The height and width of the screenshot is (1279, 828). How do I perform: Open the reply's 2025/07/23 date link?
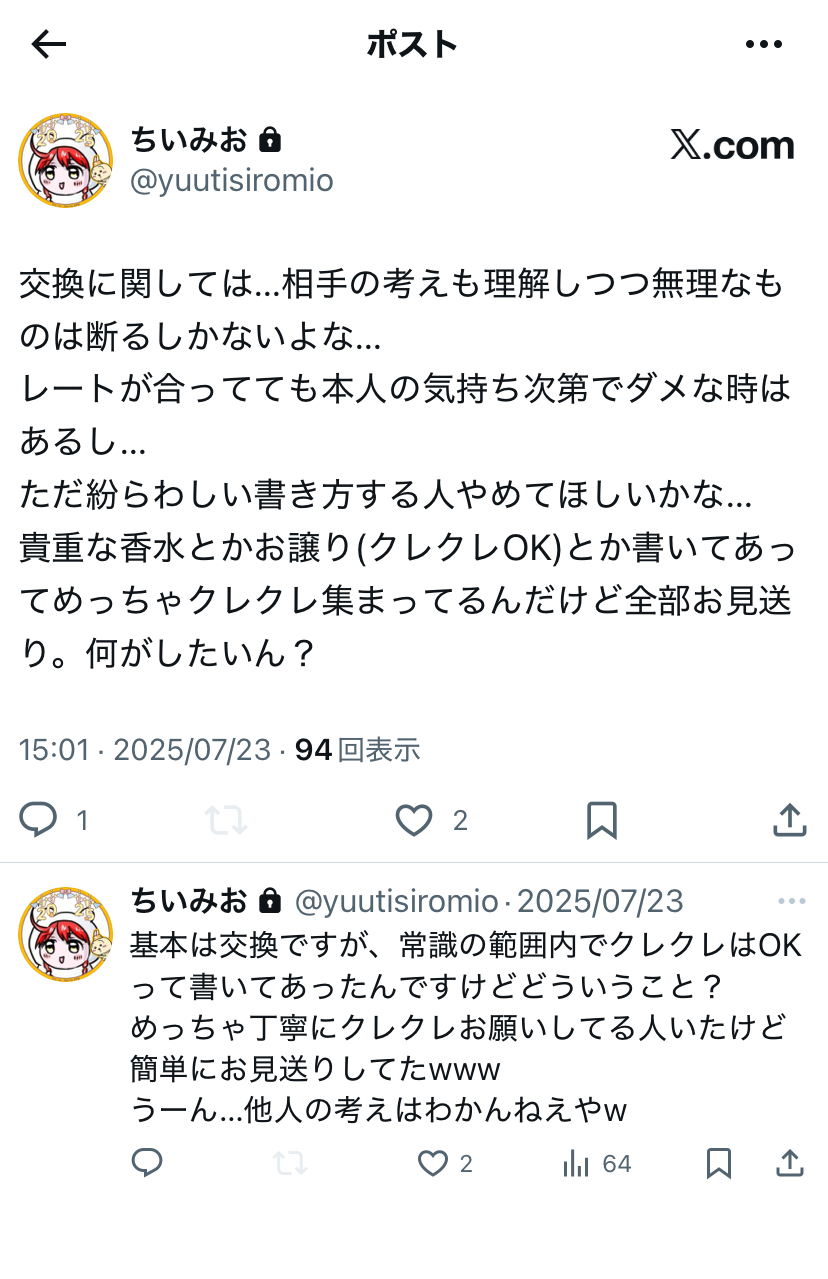(601, 901)
